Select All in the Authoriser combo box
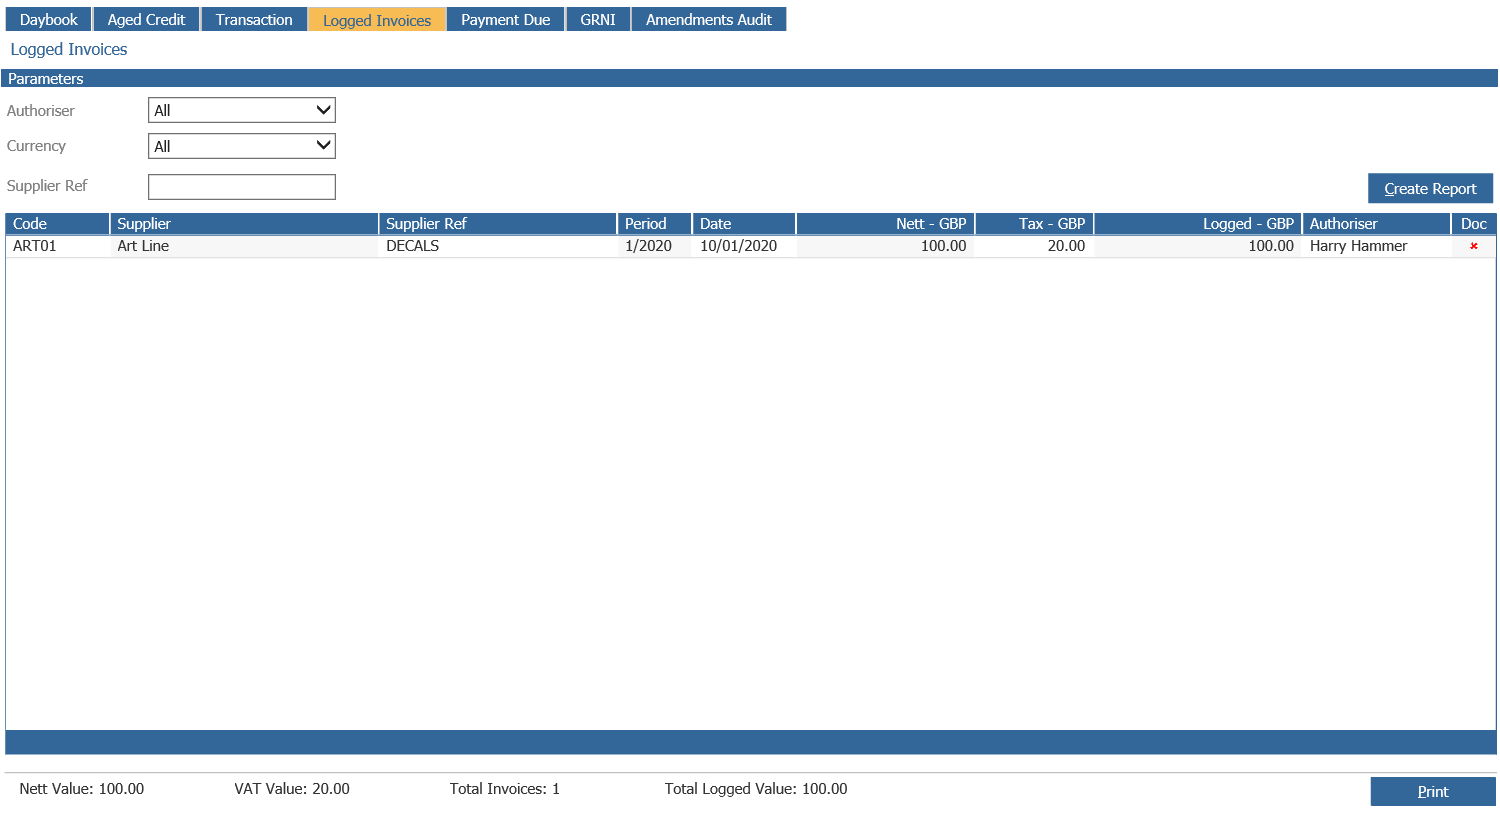1500x823 pixels. tap(240, 110)
